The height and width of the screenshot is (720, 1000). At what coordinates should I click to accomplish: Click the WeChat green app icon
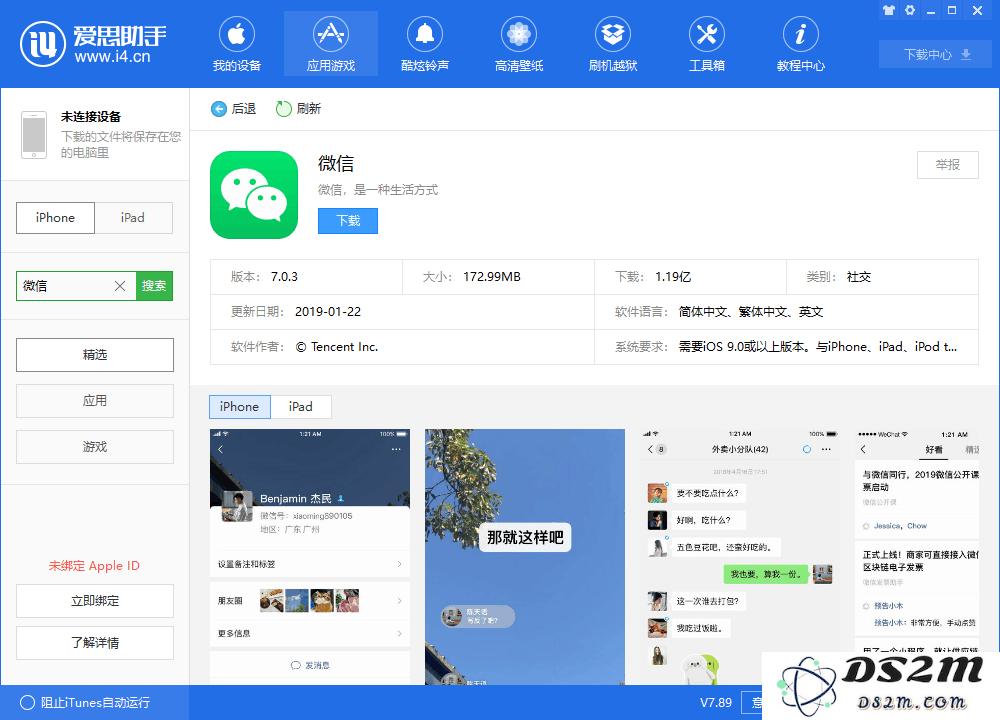click(254, 195)
